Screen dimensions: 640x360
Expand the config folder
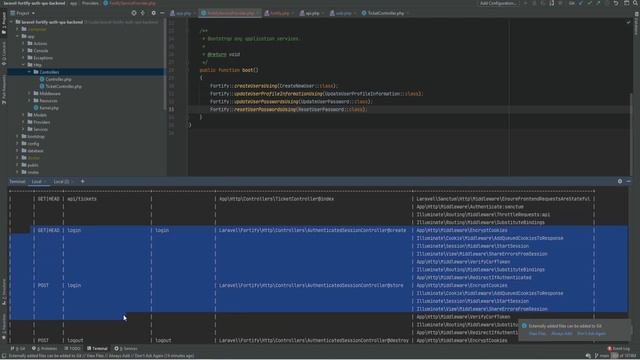pyautogui.click(x=17, y=144)
